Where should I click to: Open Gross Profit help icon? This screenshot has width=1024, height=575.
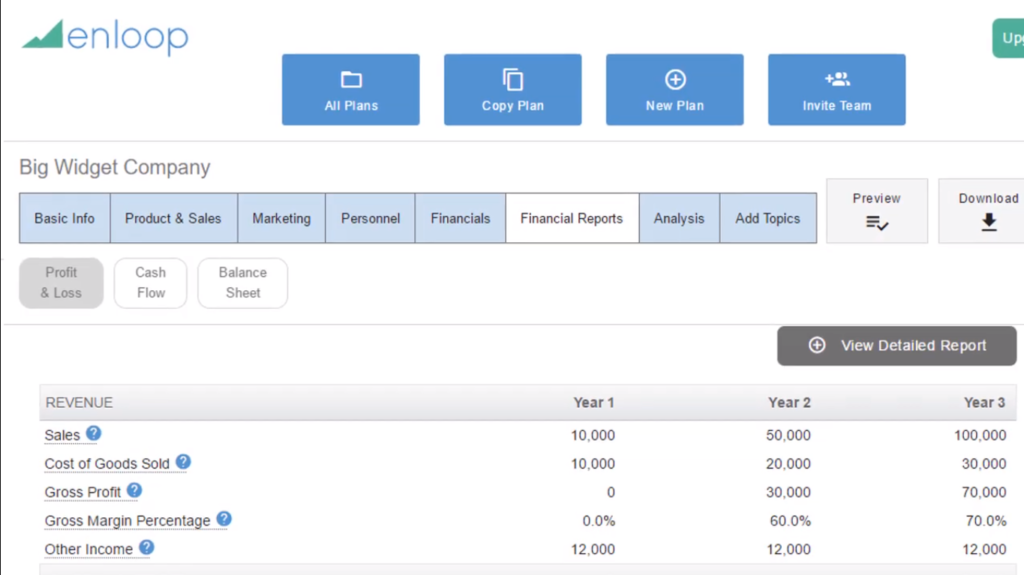coord(134,491)
